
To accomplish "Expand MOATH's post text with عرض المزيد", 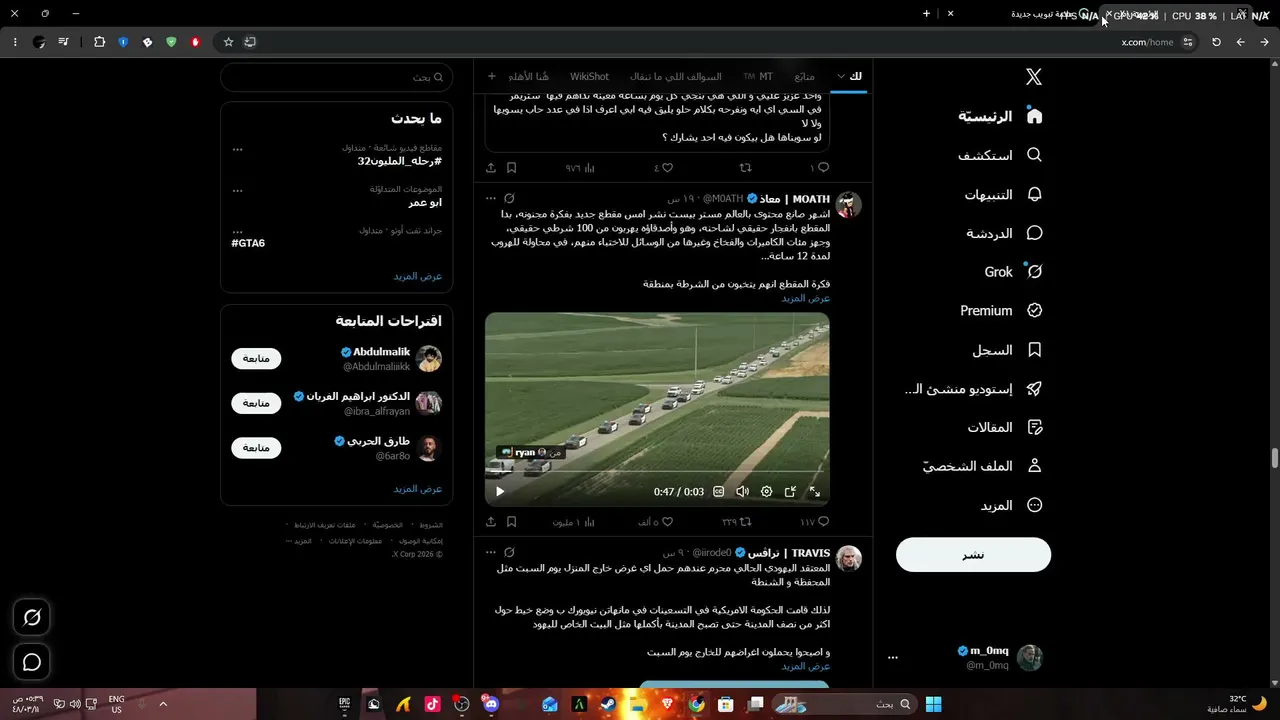I will pyautogui.click(x=806, y=298).
